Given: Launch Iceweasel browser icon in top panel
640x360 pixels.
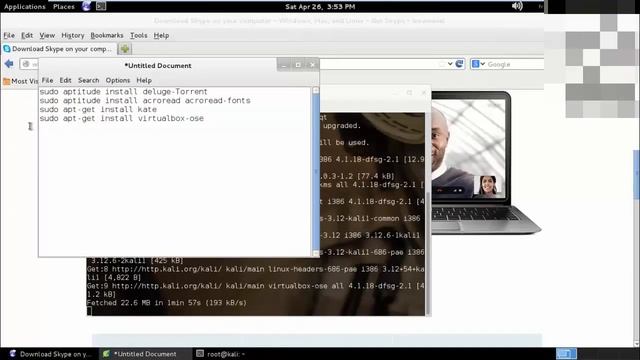Looking at the screenshot, I should pos(87,6).
